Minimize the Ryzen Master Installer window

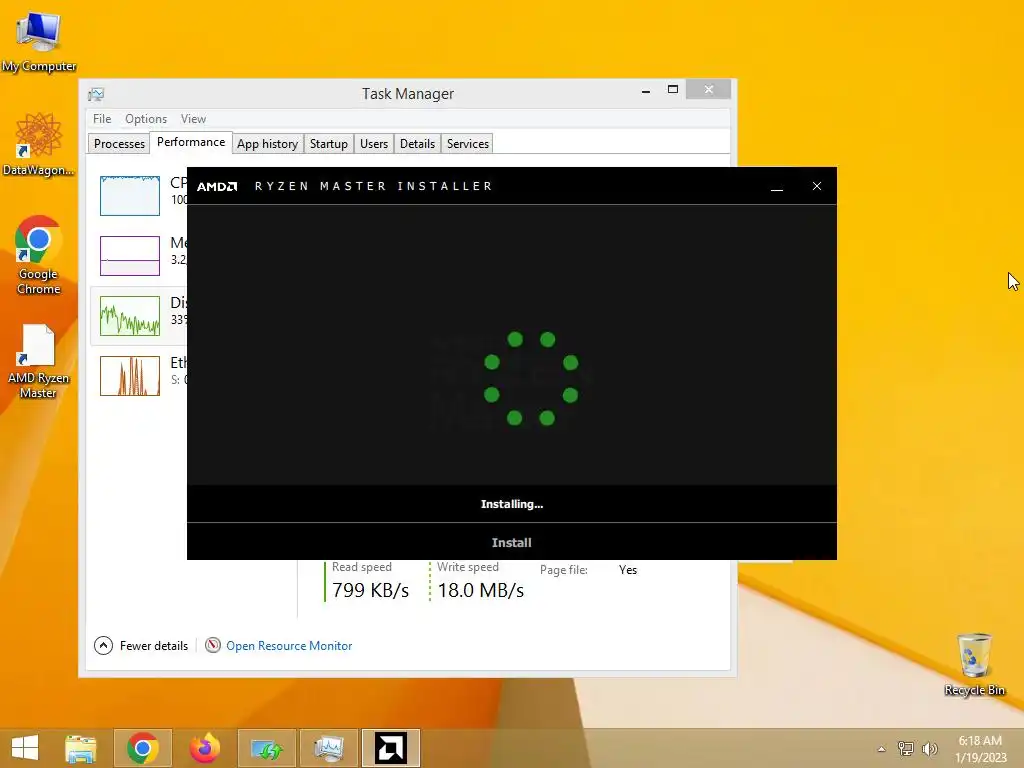(x=776, y=187)
